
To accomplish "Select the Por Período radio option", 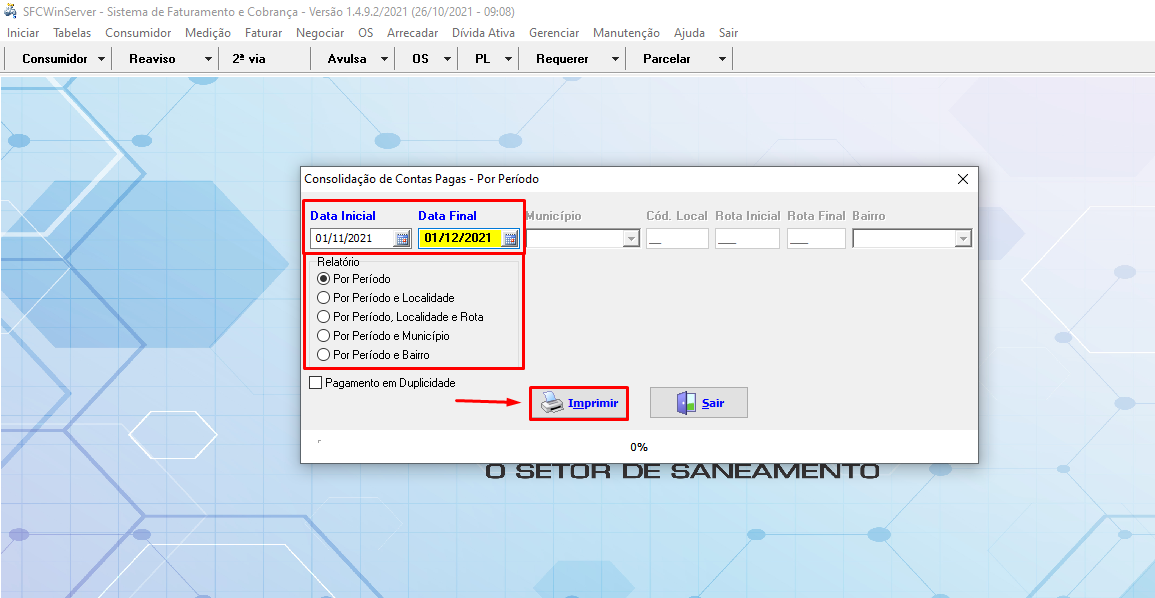I will pyautogui.click(x=323, y=279).
